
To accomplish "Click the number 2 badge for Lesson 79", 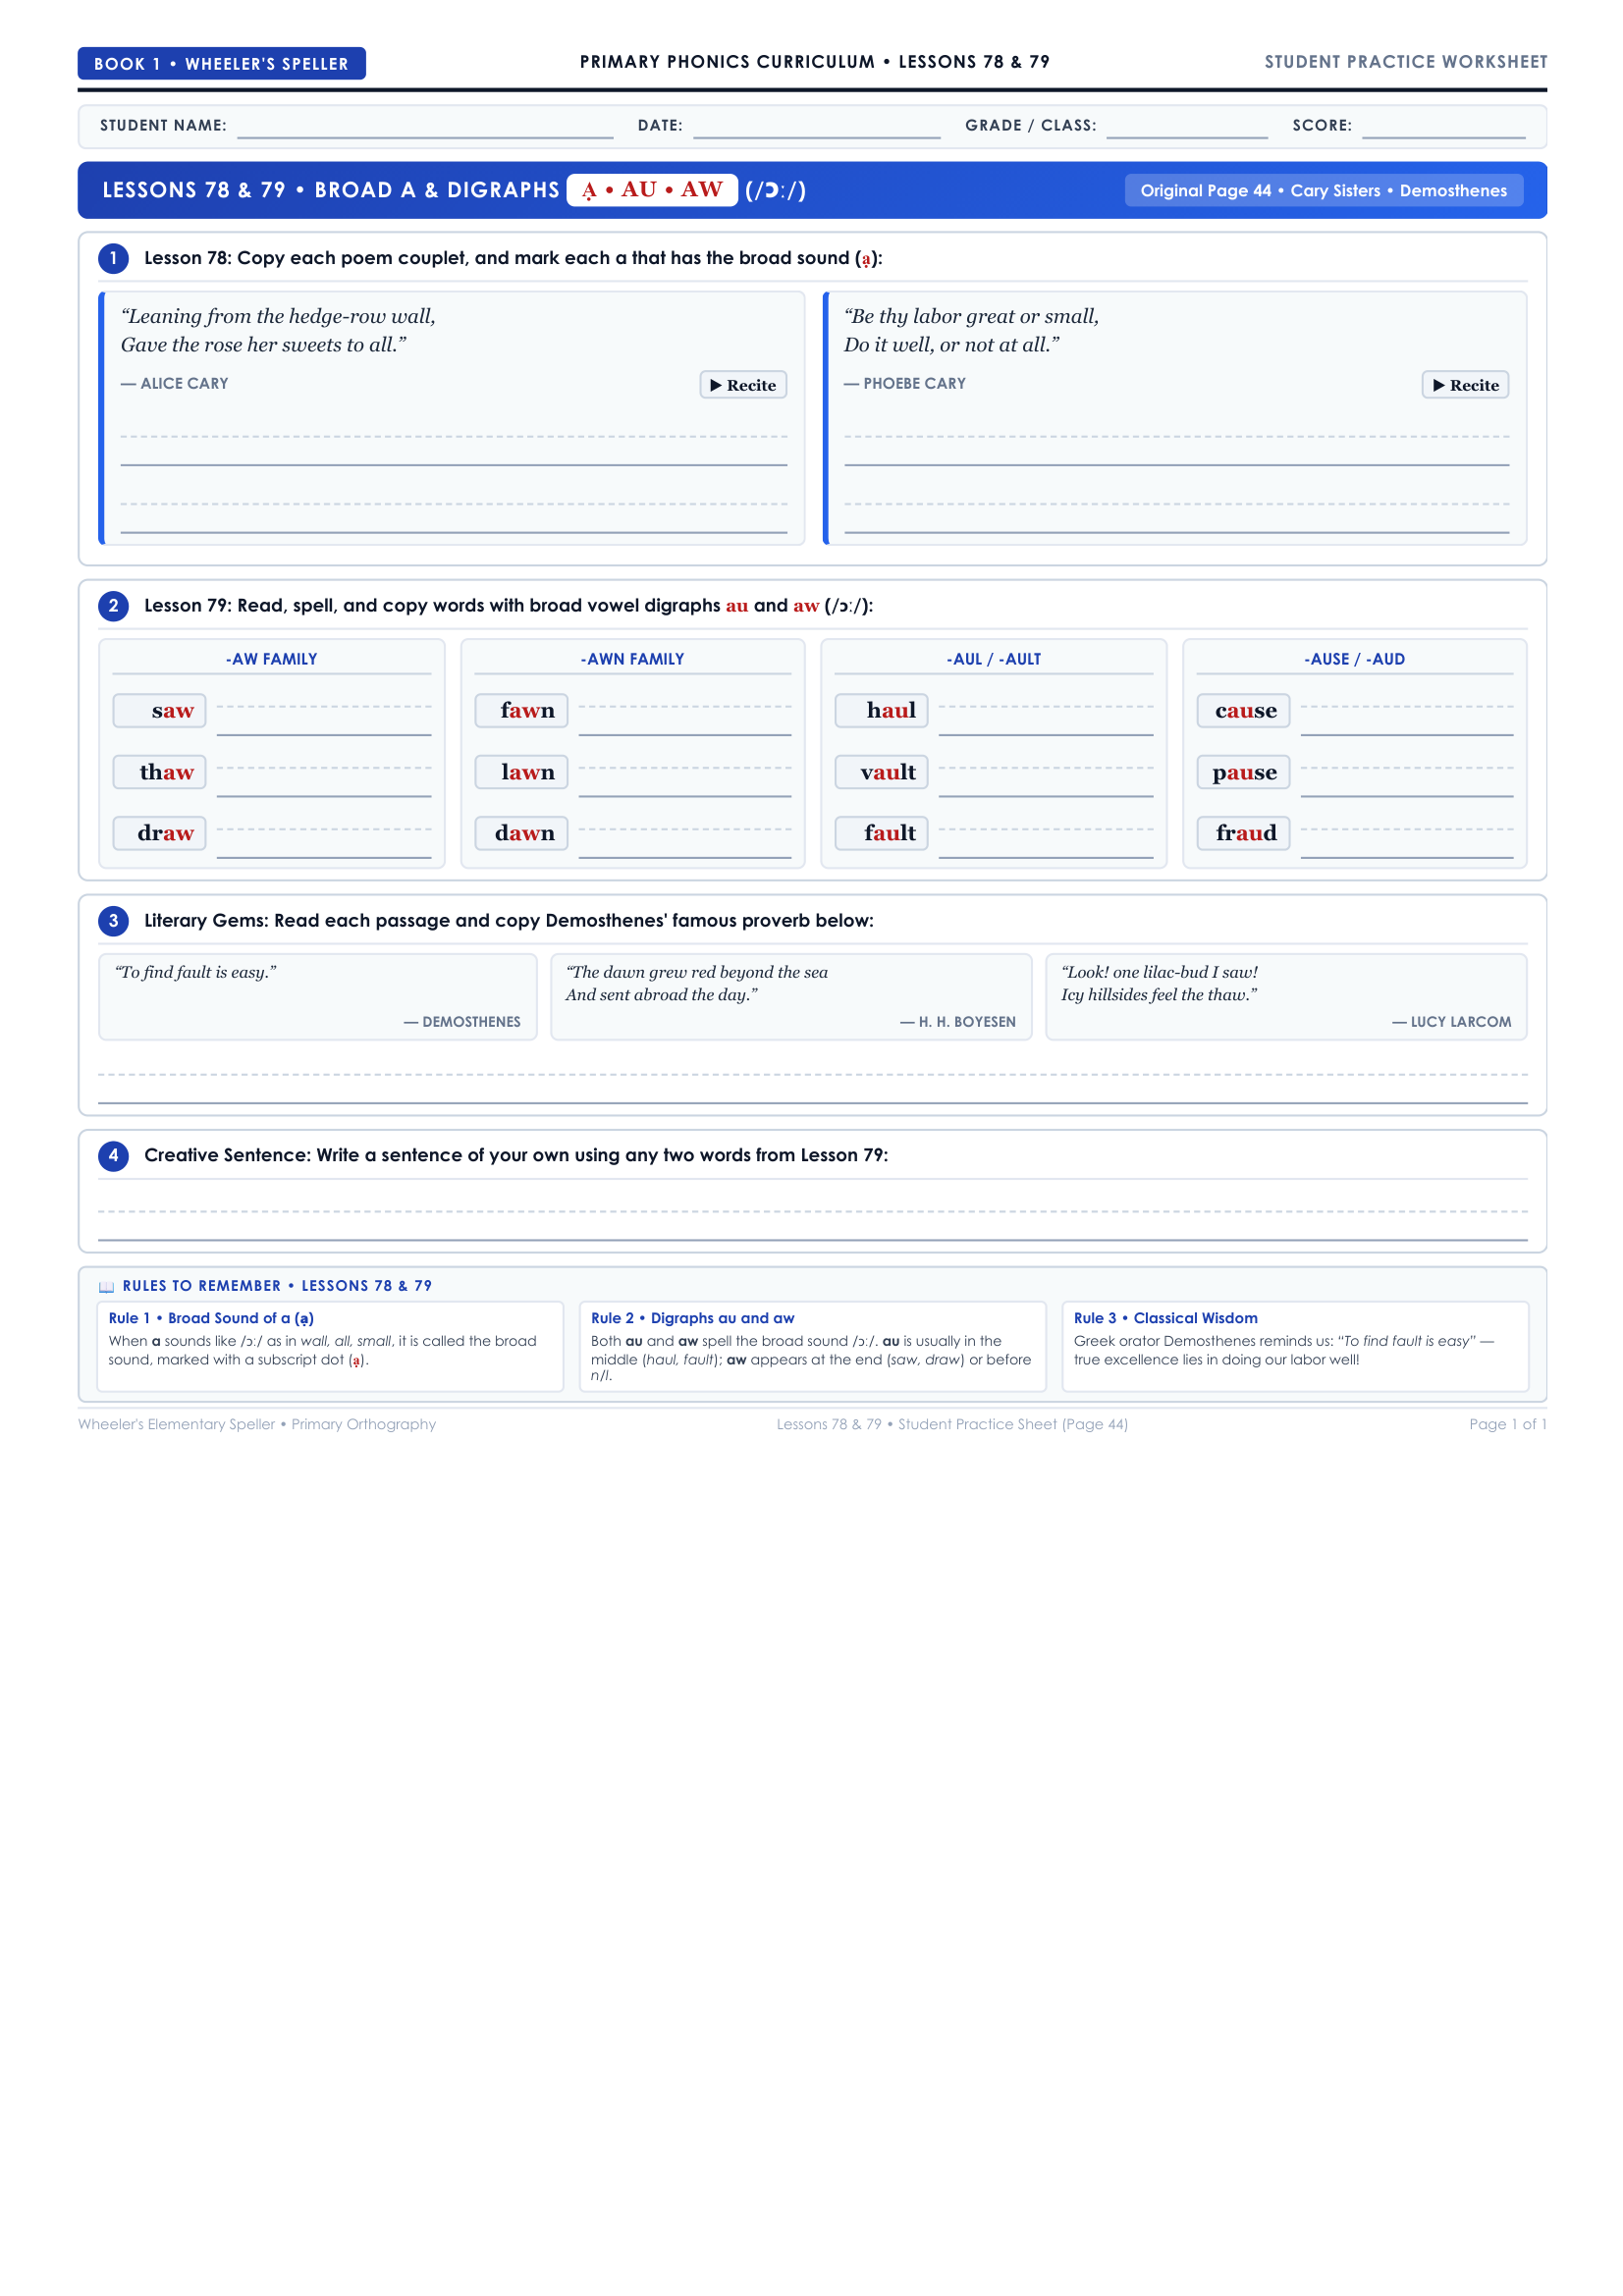I will click(113, 606).
